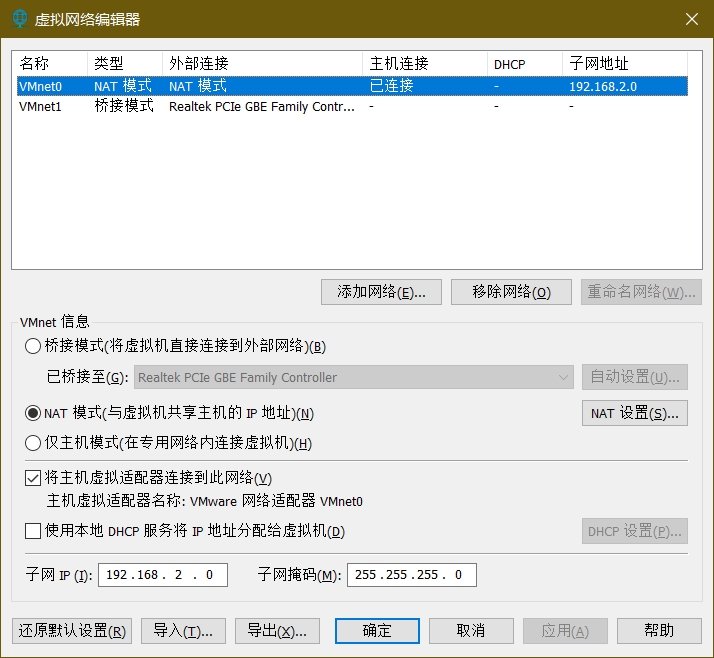Click the 名称 column header
714x658 pixels.
pyautogui.click(x=50, y=64)
